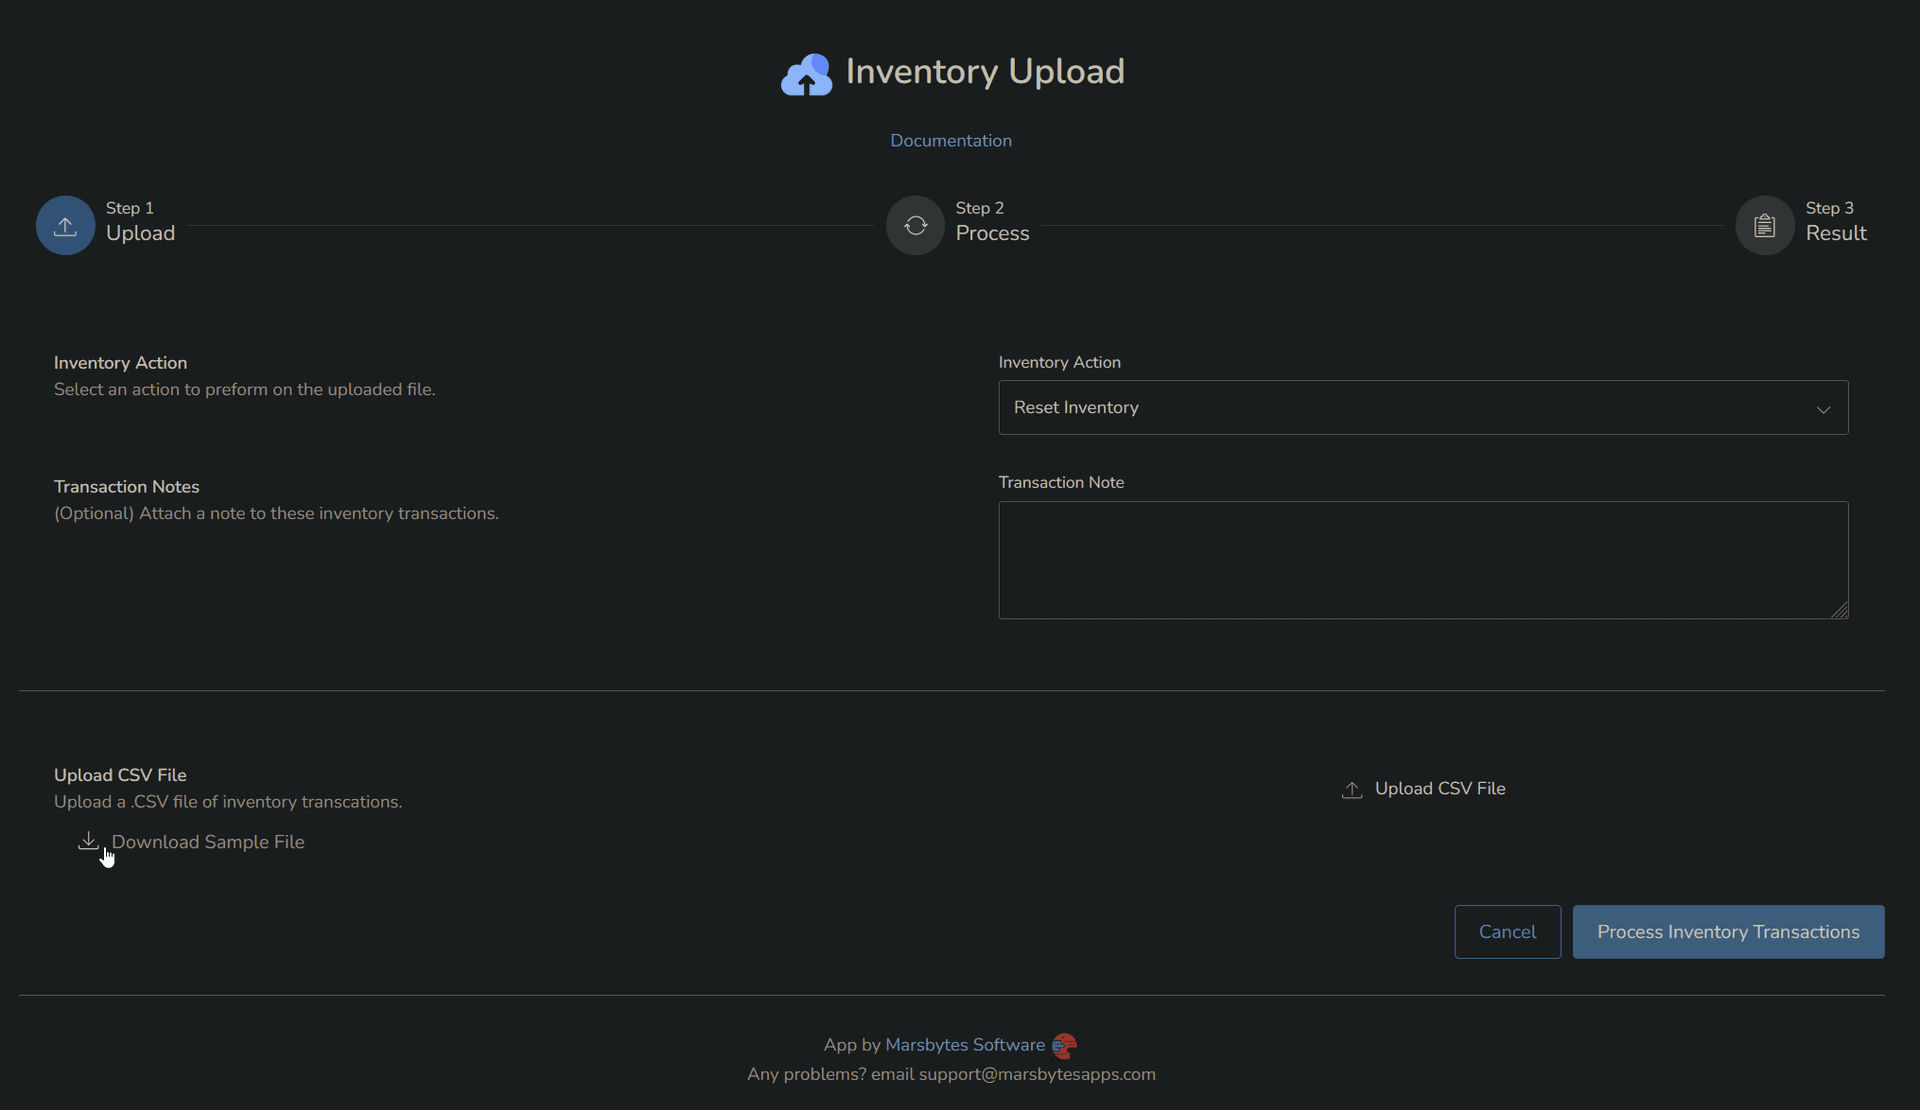Click the download icon beside Download Sample File
This screenshot has height=1110, width=1920.
[88, 841]
